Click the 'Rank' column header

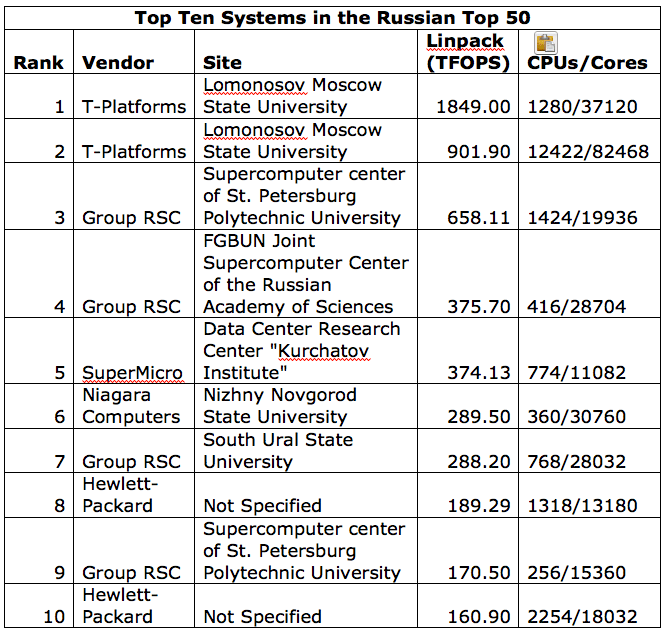click(38, 63)
